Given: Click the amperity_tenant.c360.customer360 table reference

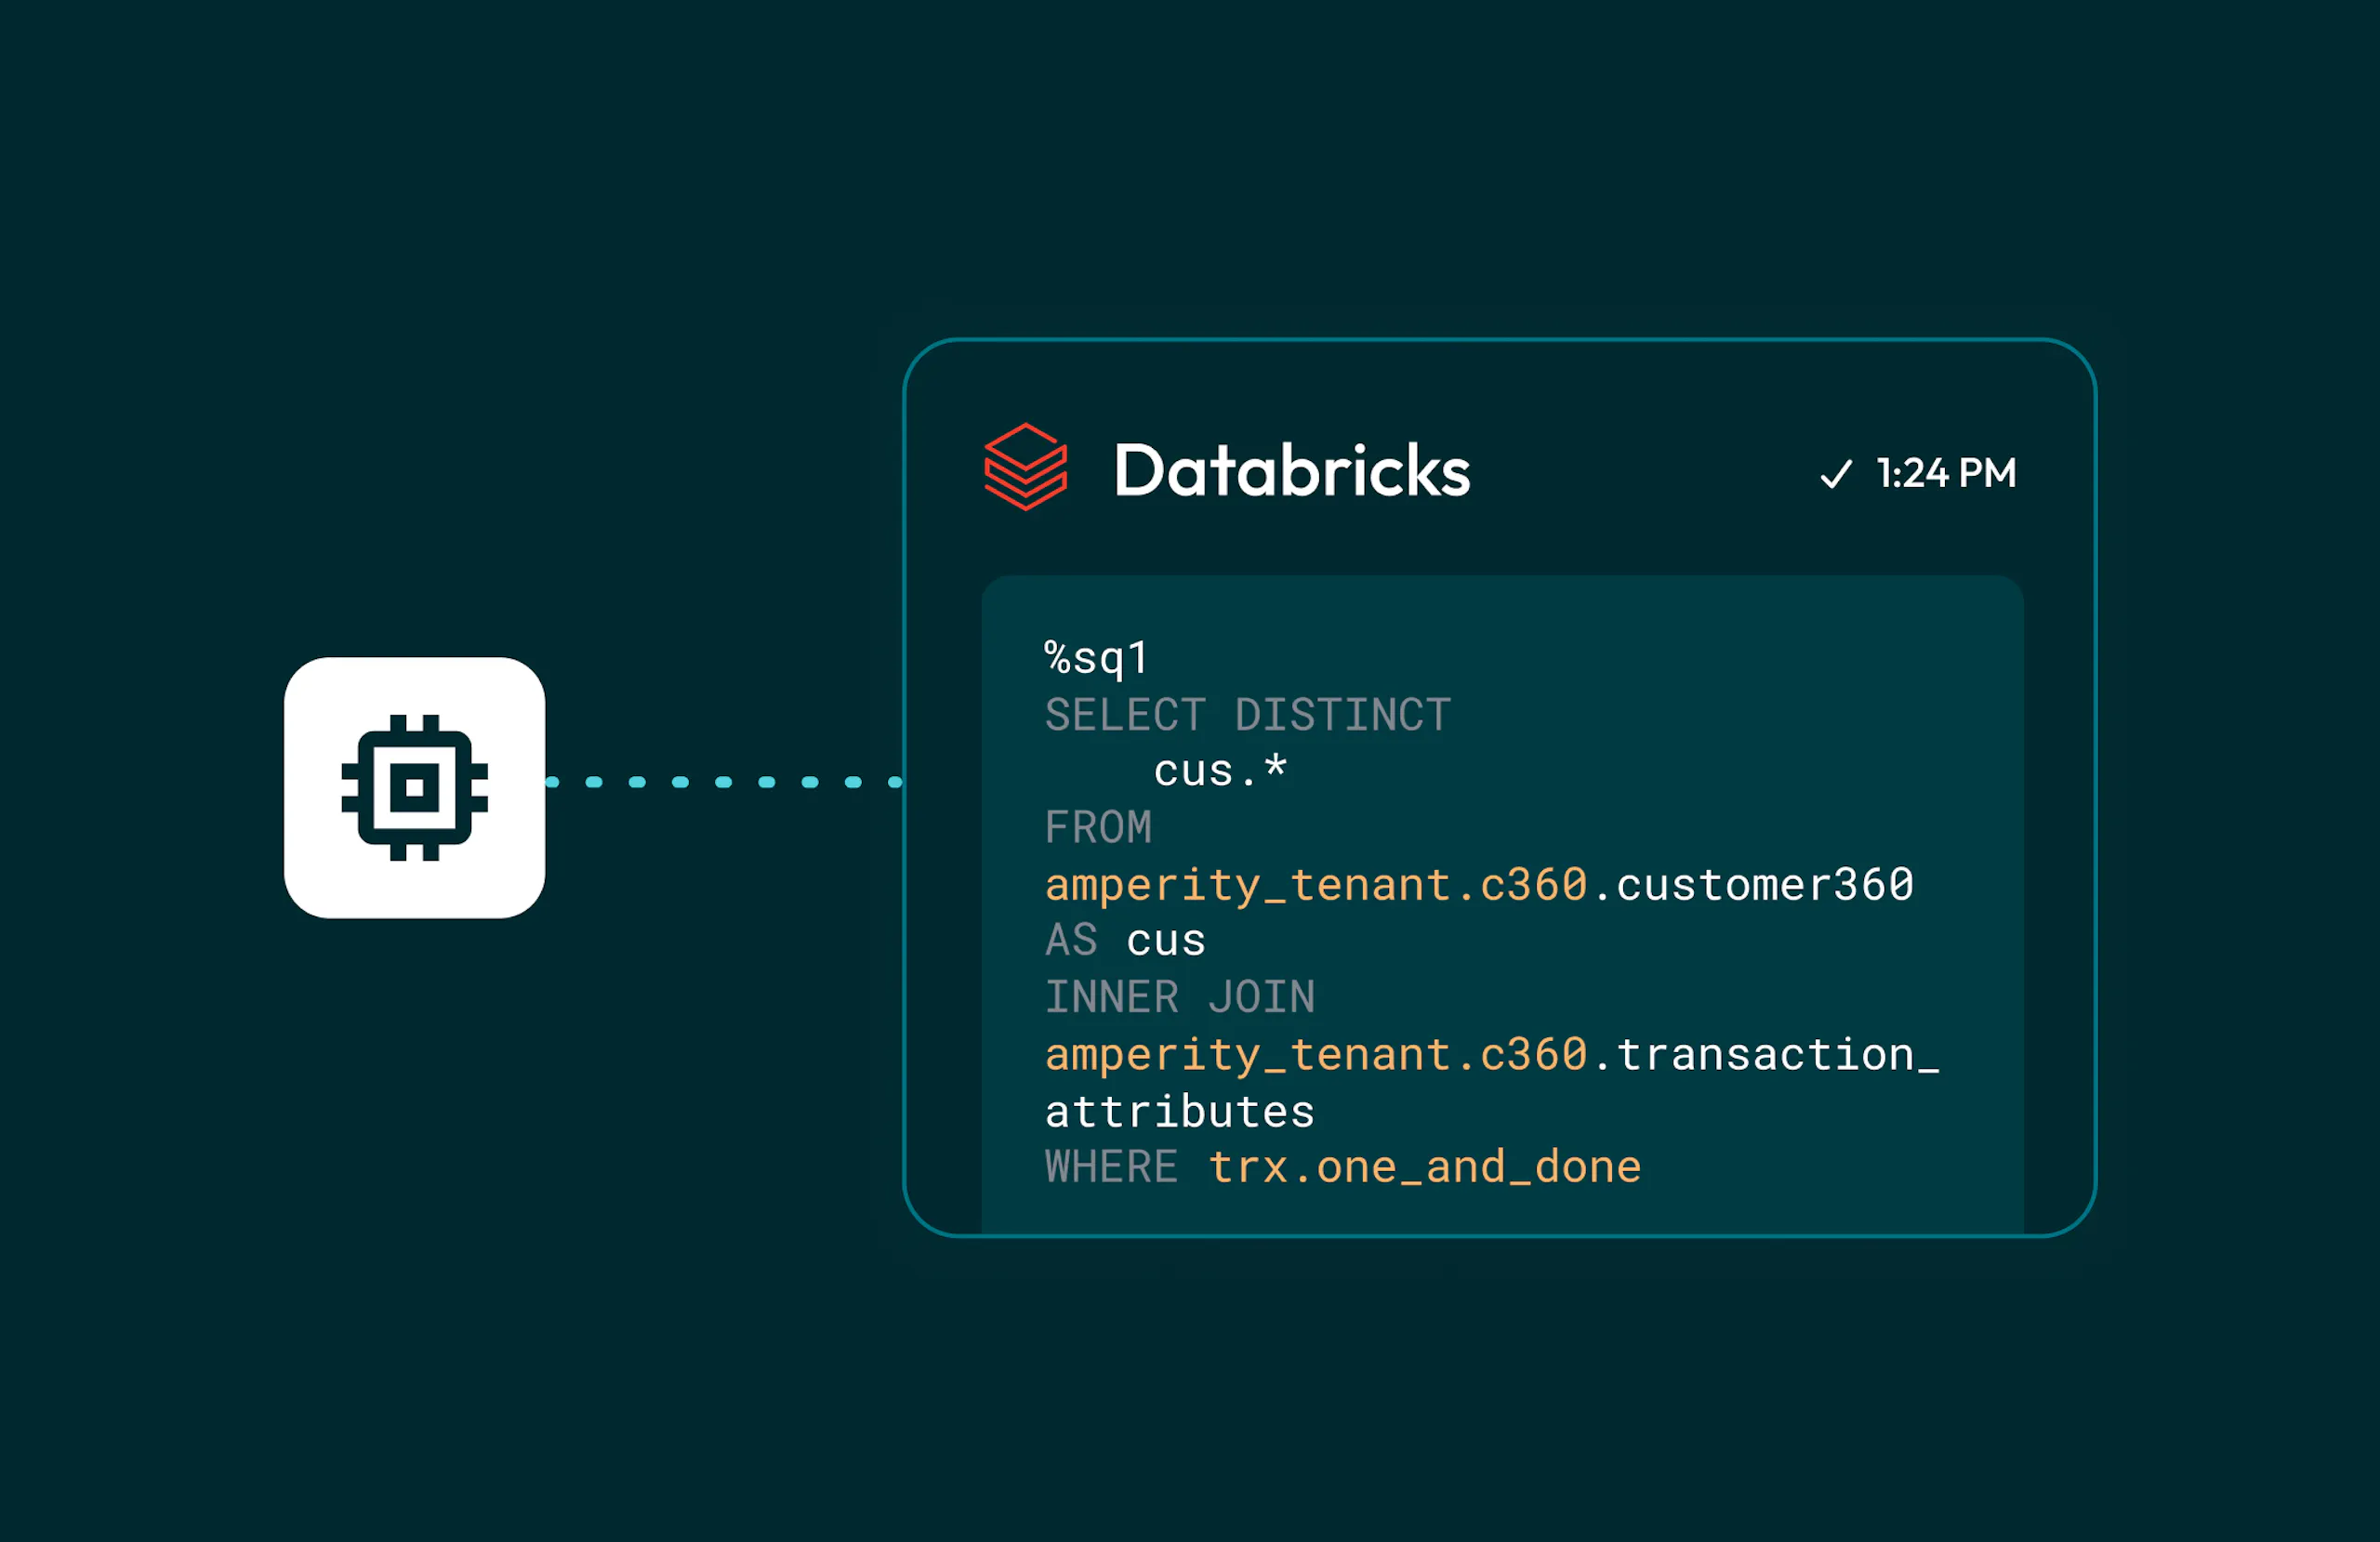Looking at the screenshot, I should coord(1479,886).
